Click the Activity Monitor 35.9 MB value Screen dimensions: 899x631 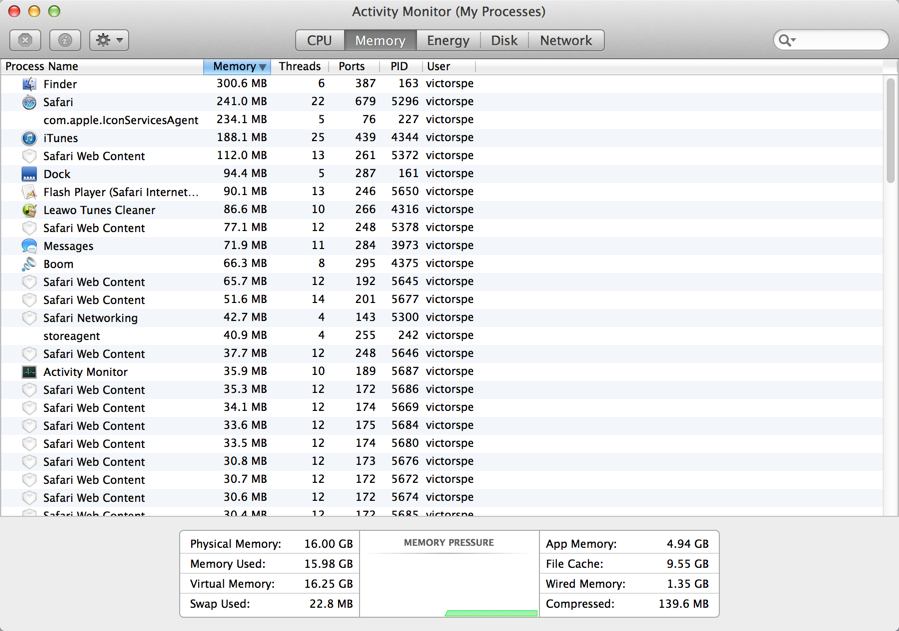[245, 371]
